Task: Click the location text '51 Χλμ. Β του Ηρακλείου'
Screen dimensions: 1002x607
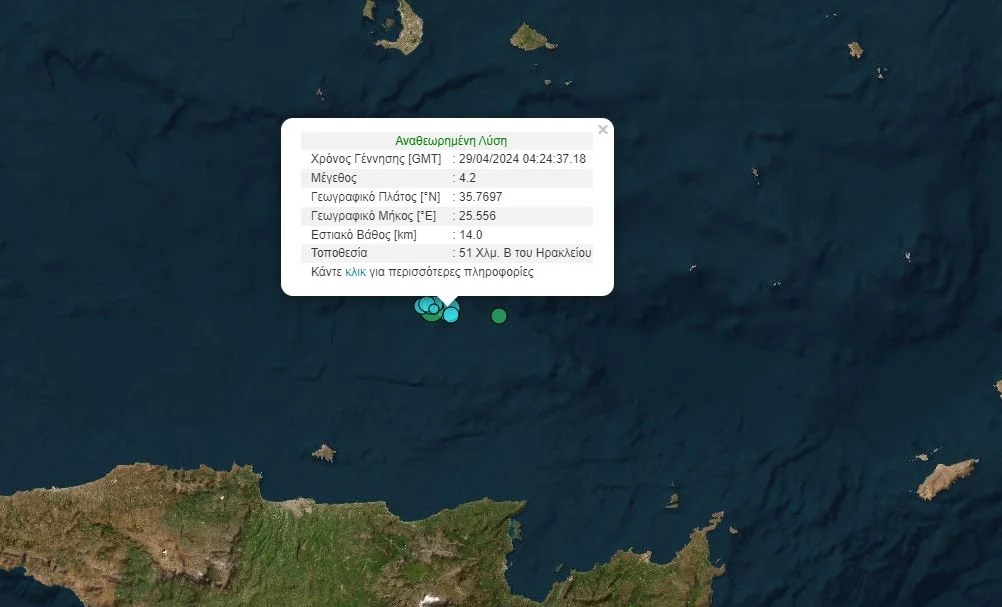Action: click(x=525, y=253)
